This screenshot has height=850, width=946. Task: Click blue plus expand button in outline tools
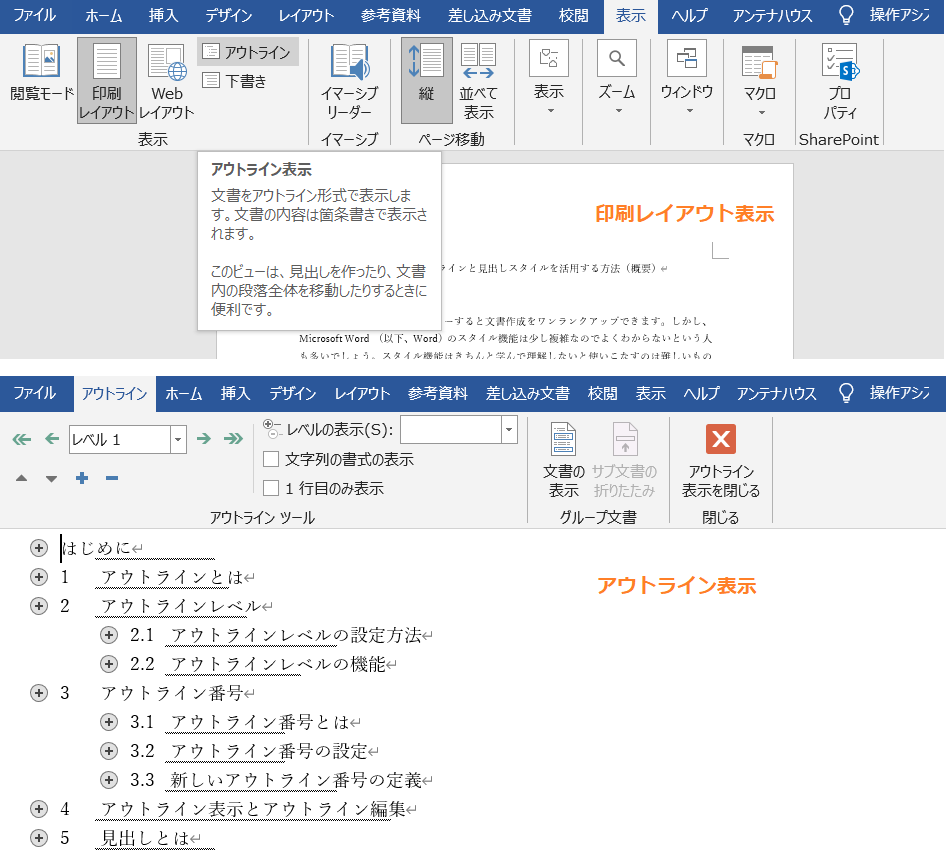[82, 478]
